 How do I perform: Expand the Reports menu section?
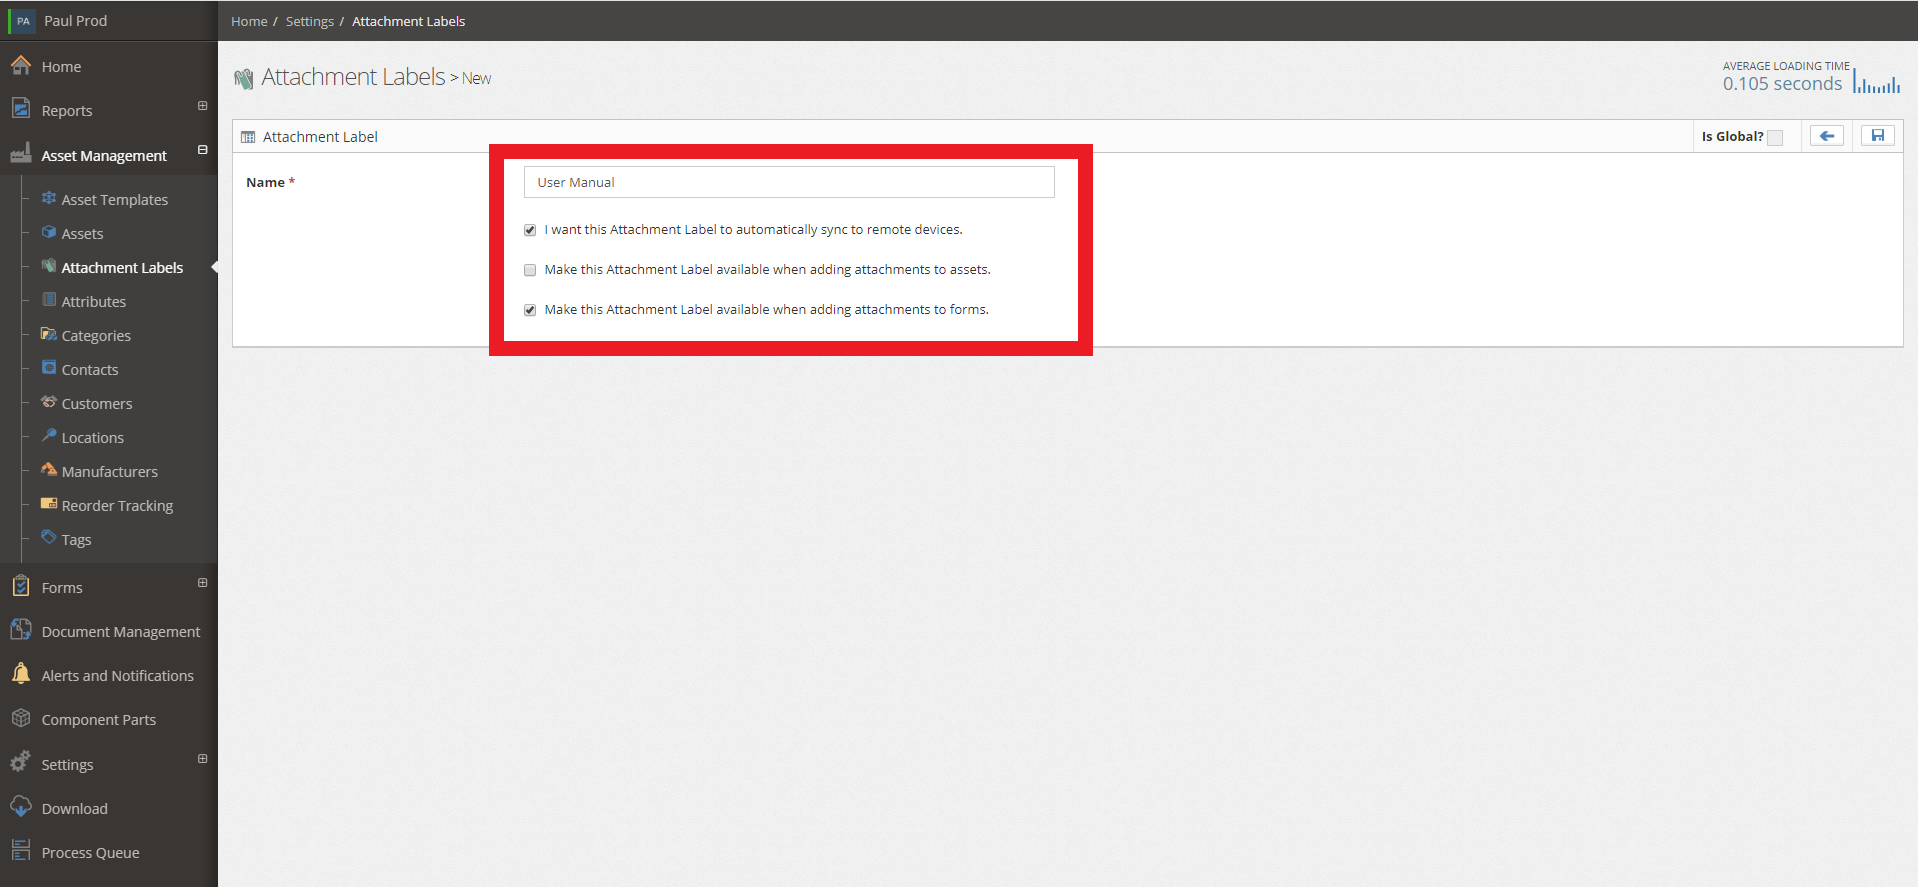(202, 106)
